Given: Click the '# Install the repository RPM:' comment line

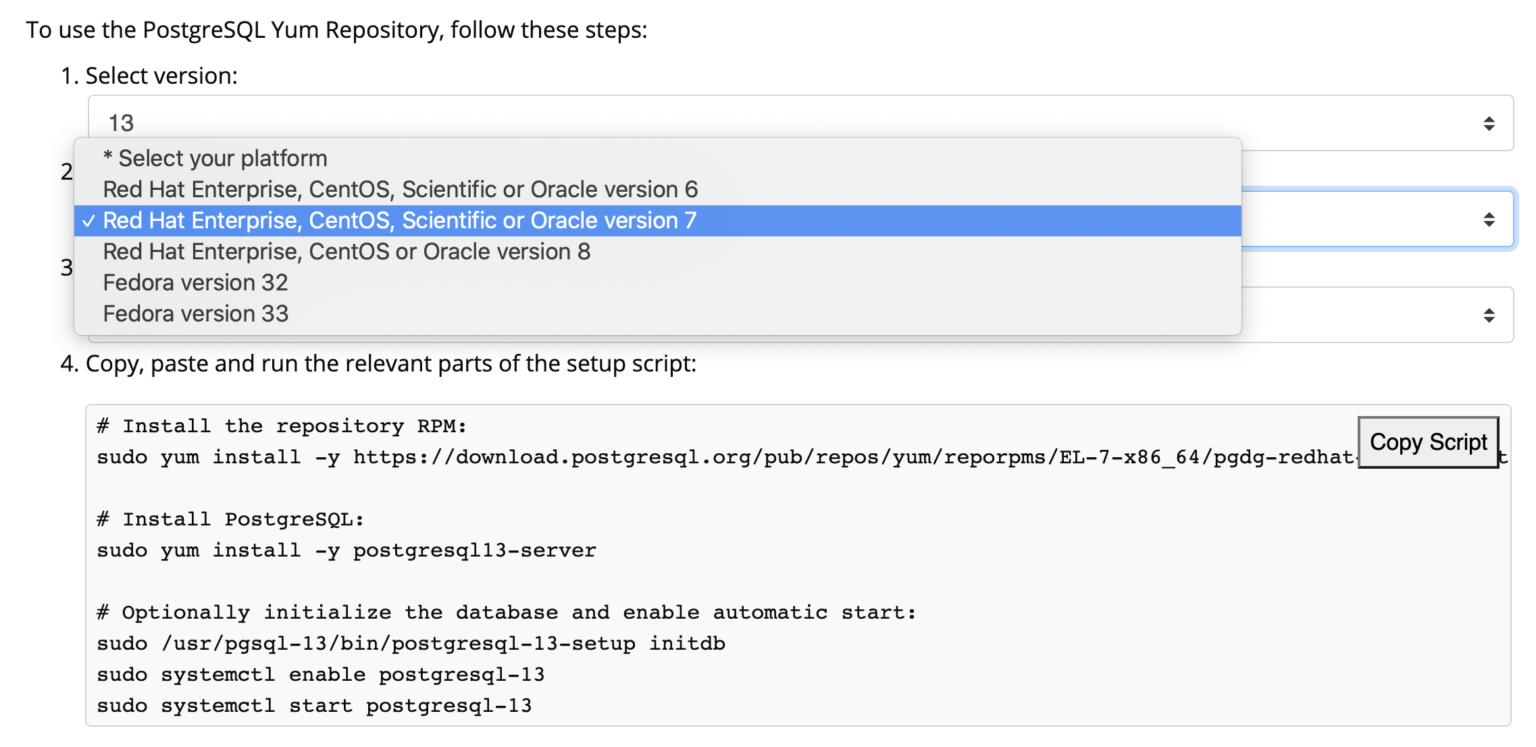Looking at the screenshot, I should pyautogui.click(x=282, y=427).
